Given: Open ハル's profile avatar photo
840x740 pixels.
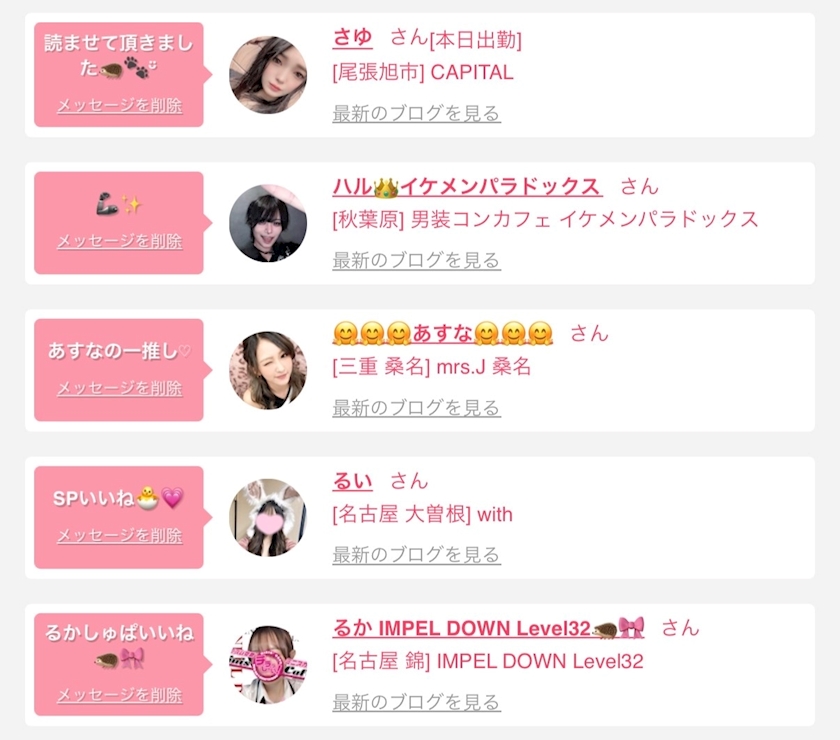Looking at the screenshot, I should (268, 223).
